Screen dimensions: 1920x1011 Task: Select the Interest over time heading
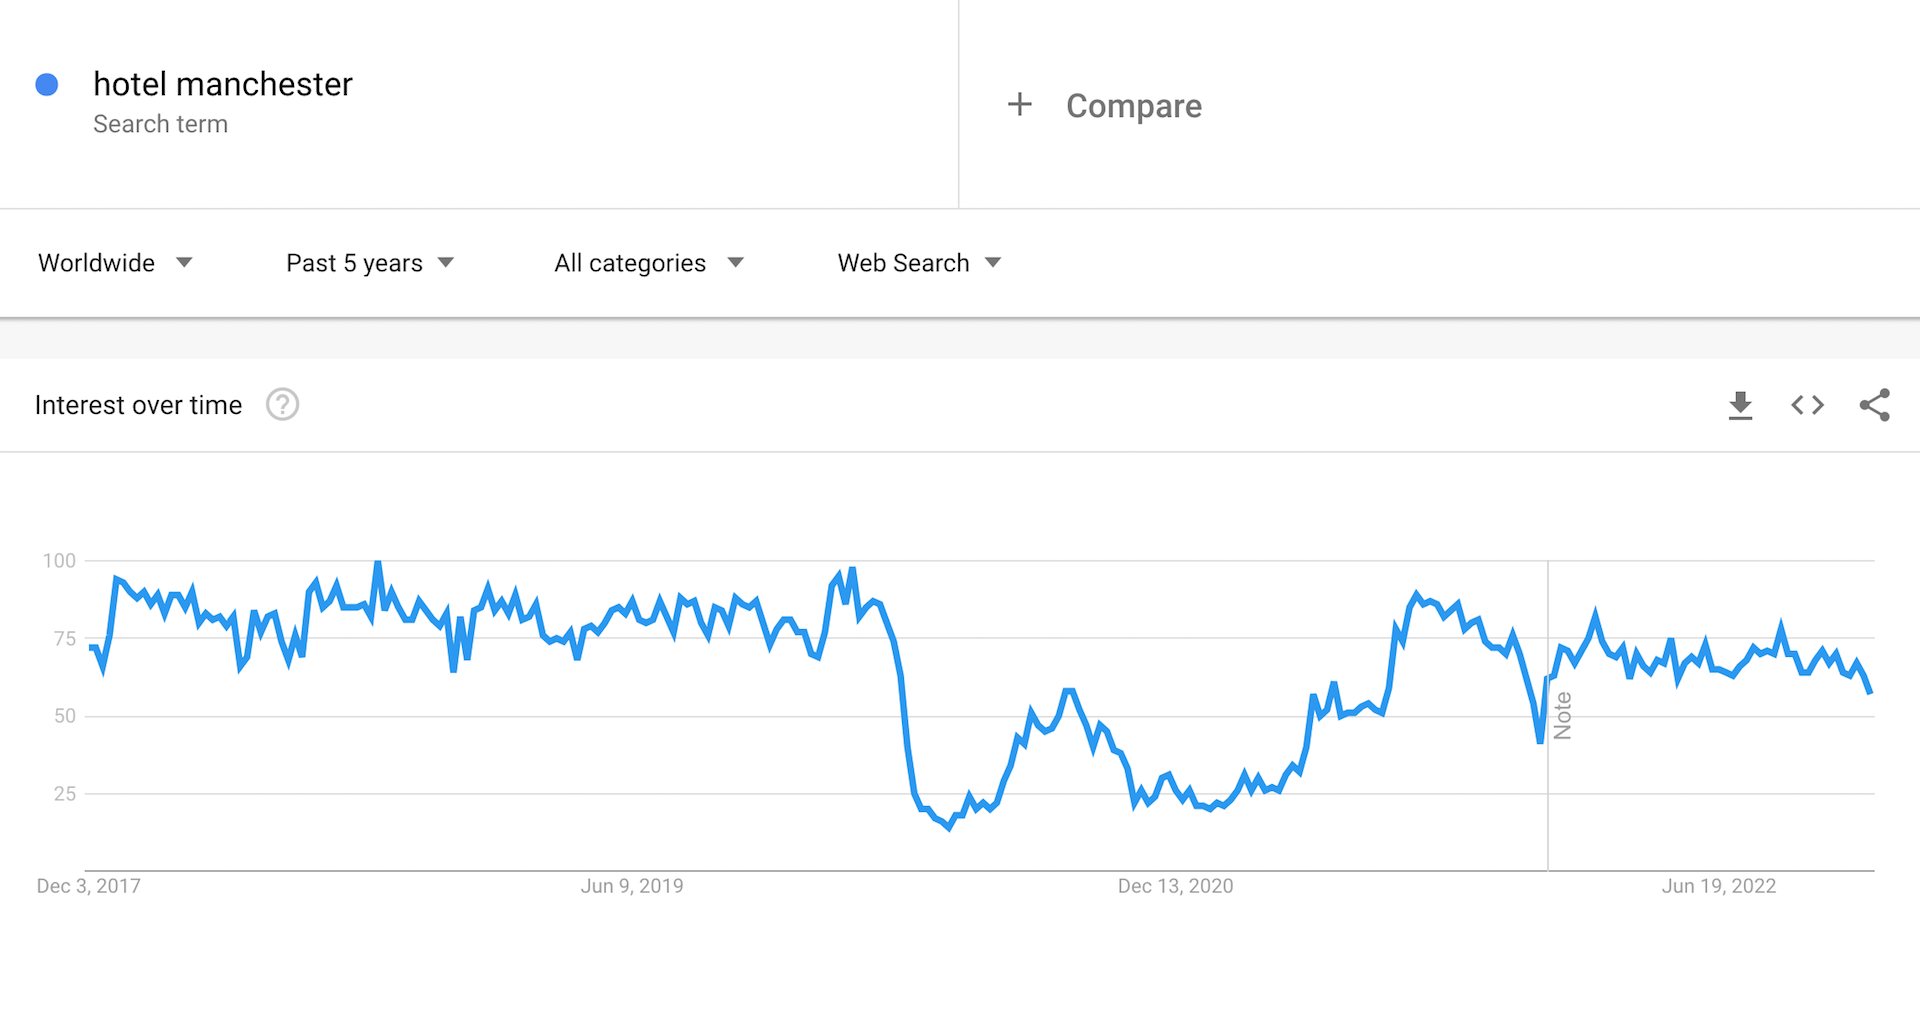coord(138,405)
